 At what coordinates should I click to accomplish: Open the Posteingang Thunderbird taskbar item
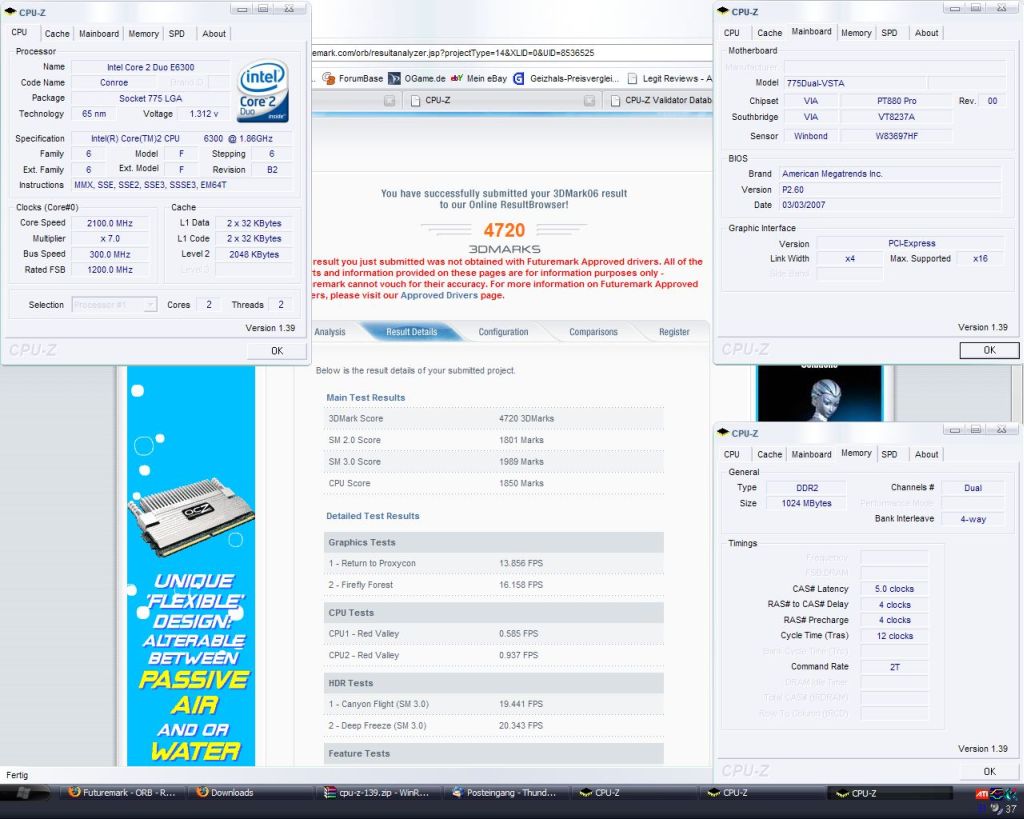(507, 793)
